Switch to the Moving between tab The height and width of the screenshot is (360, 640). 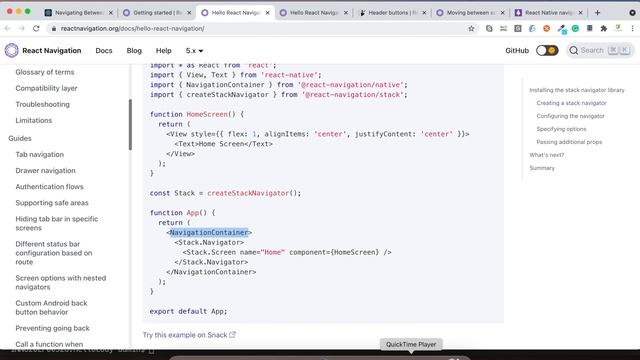tap(470, 13)
